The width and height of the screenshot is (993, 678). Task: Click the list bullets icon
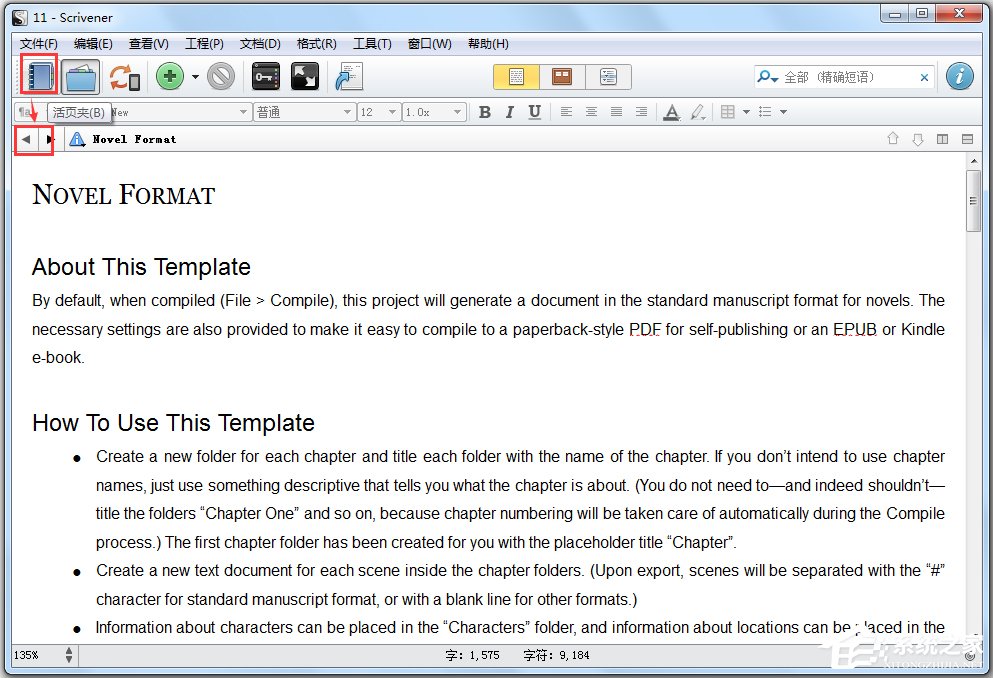coord(765,112)
